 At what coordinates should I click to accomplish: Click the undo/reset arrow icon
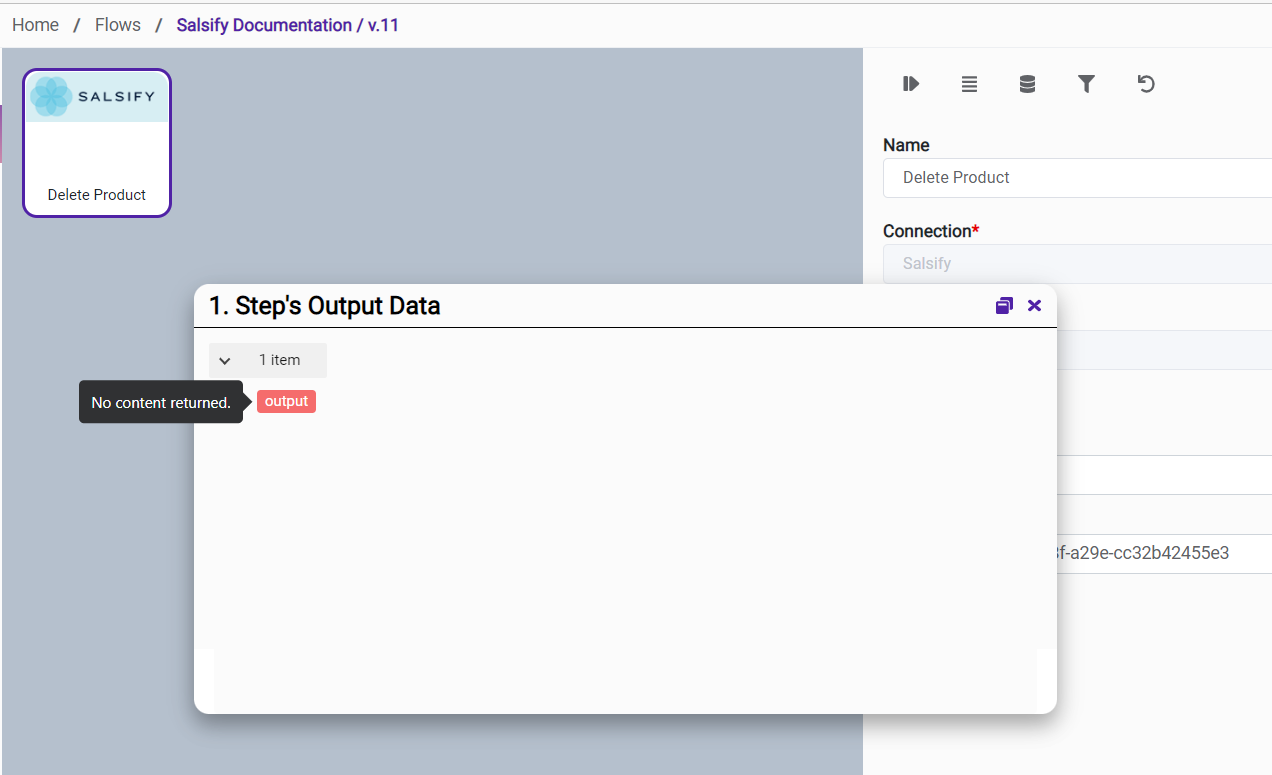pyautogui.click(x=1146, y=84)
